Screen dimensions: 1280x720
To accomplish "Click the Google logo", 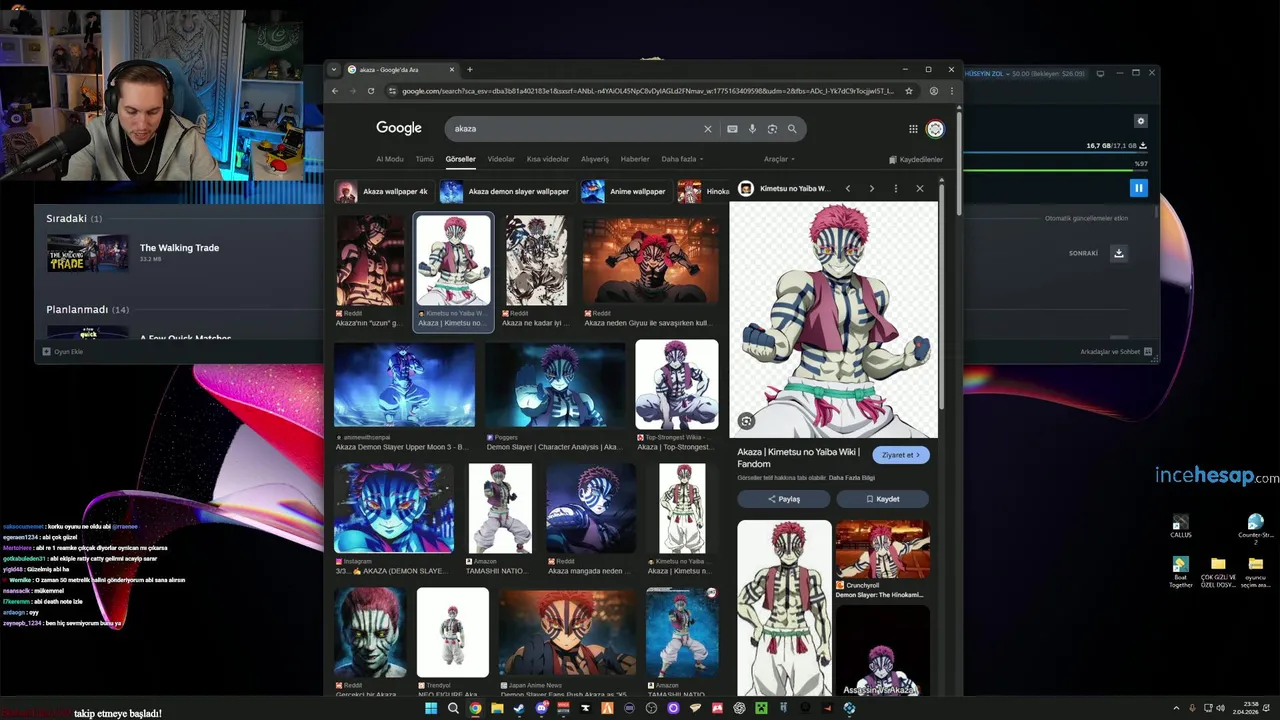I will coord(399,128).
